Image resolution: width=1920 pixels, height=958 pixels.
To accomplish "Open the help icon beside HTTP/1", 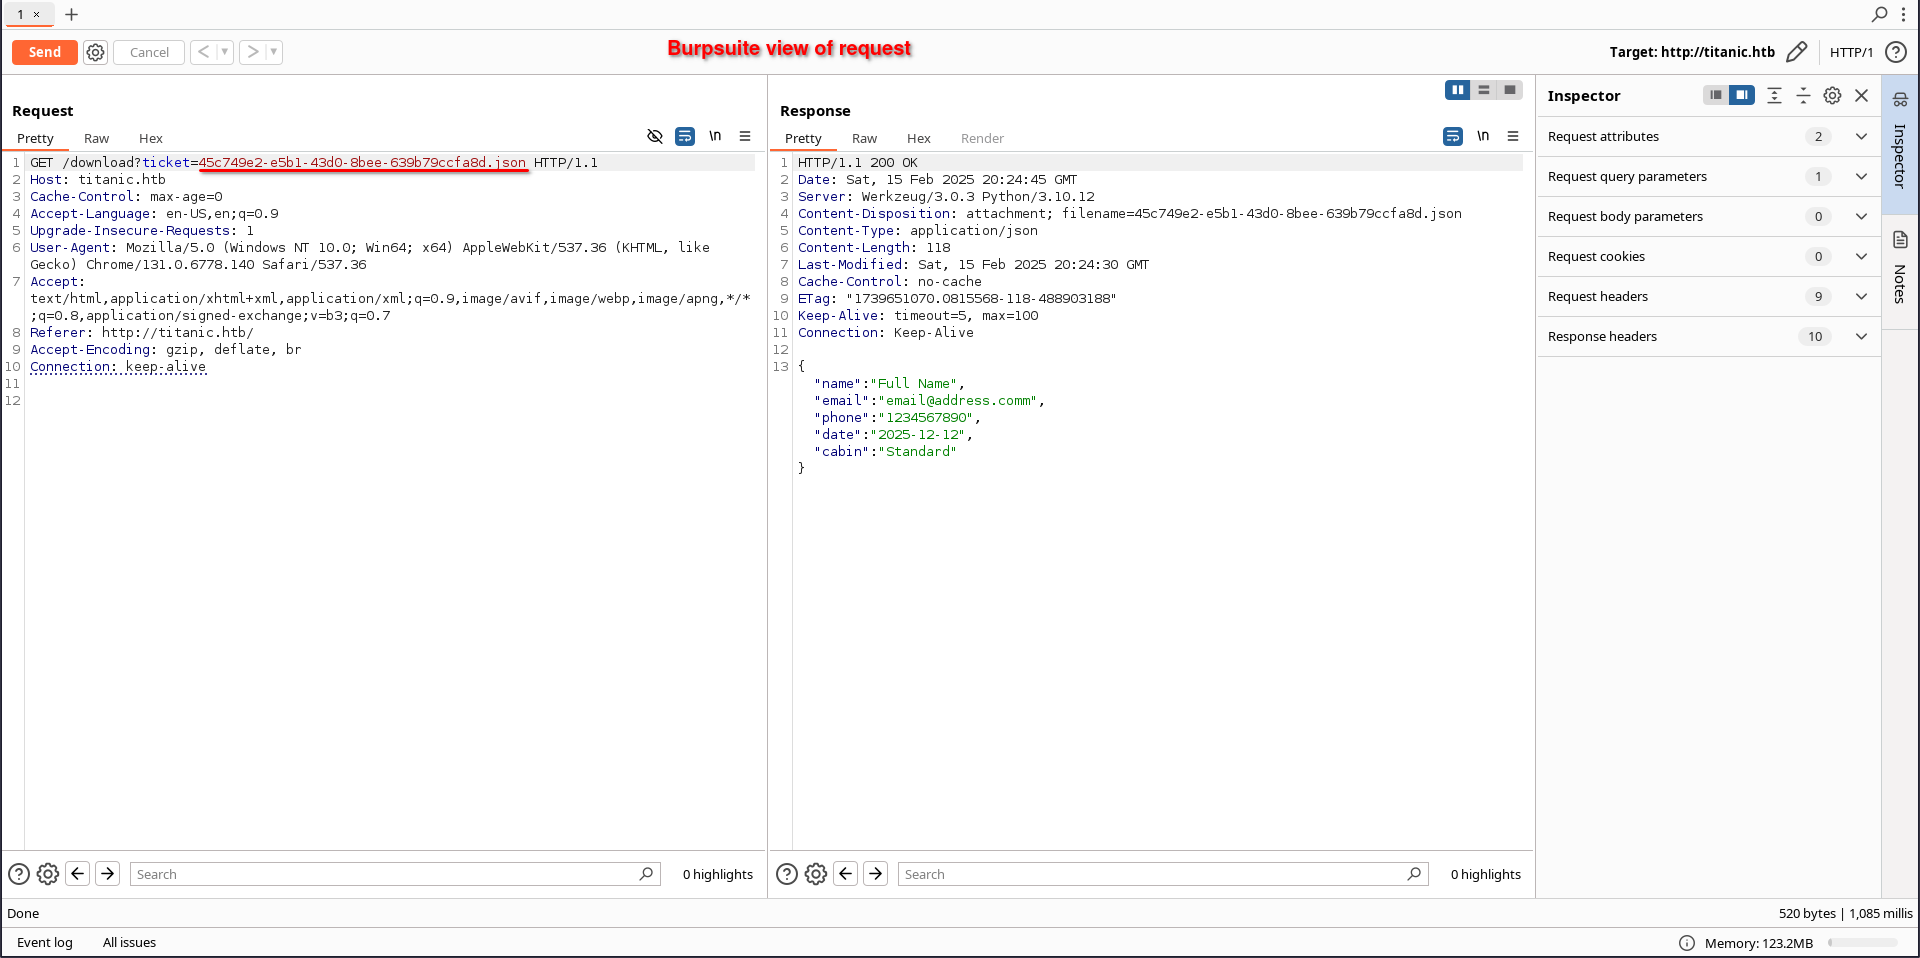I will (x=1895, y=52).
